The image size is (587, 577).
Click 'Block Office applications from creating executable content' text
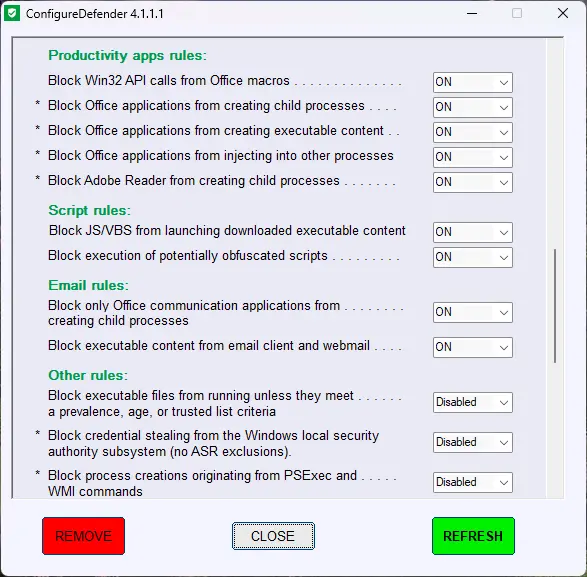tap(216, 131)
